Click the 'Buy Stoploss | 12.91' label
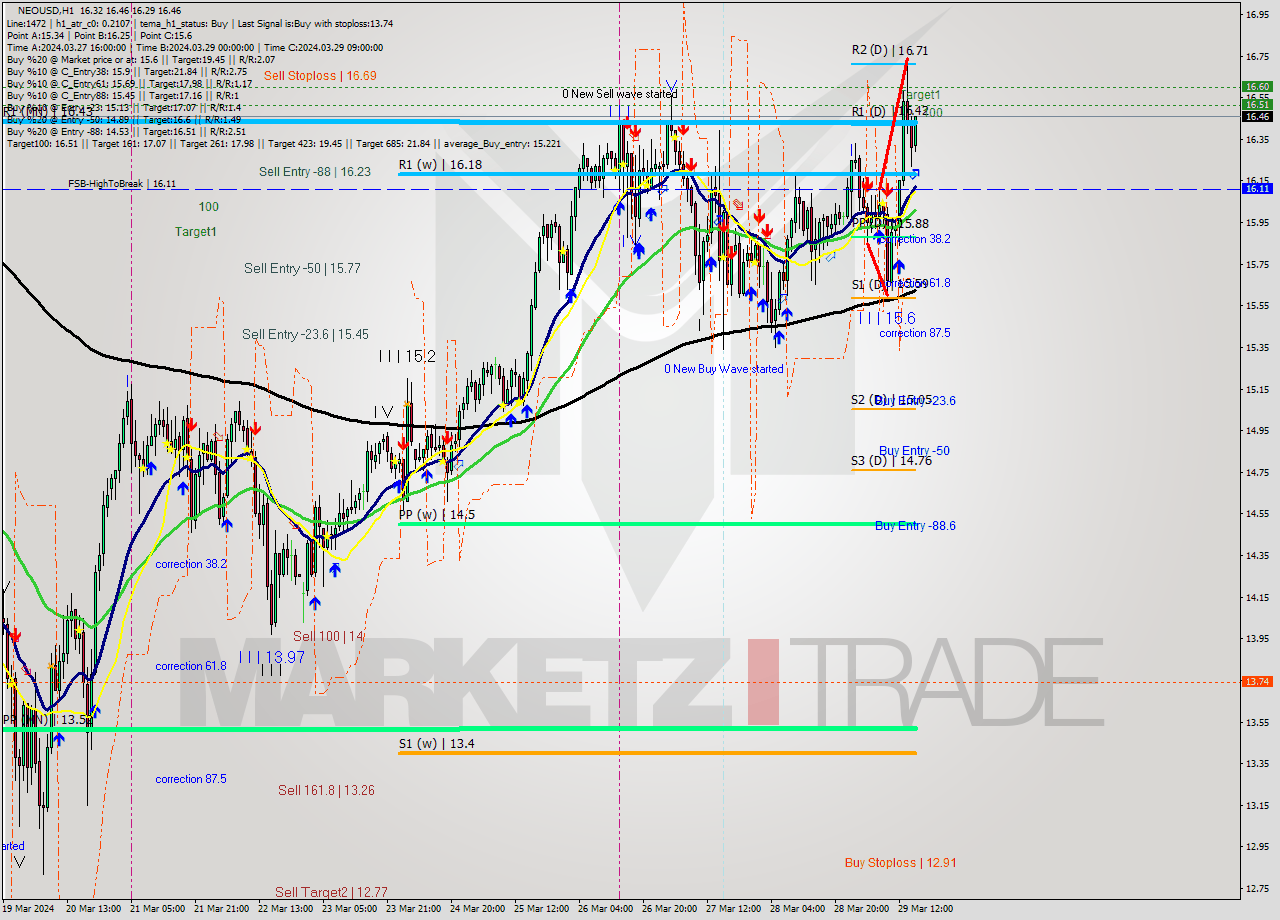This screenshot has width=1280, height=920. point(900,863)
